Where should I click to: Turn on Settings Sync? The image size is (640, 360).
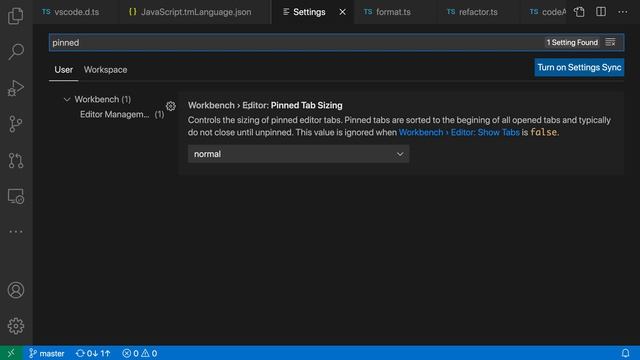(579, 67)
